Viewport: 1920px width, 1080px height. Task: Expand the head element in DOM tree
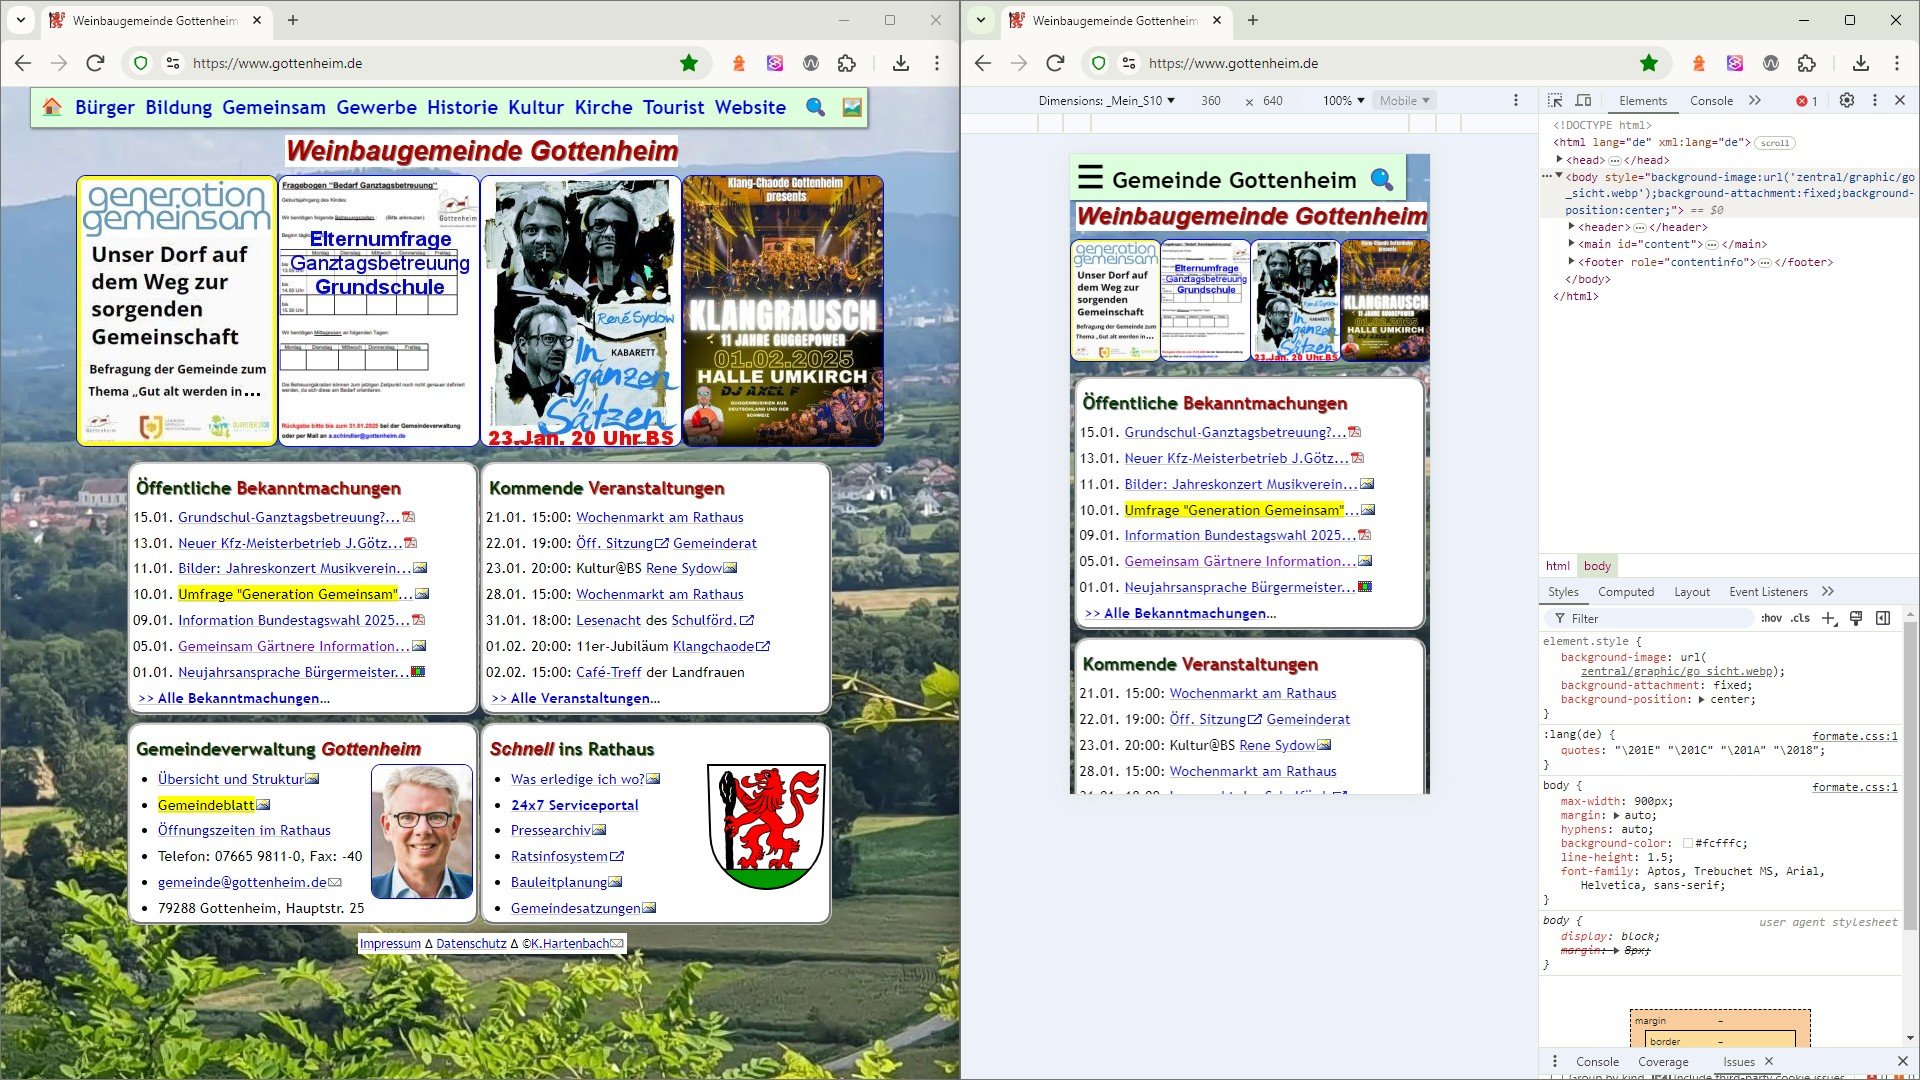pyautogui.click(x=1559, y=159)
